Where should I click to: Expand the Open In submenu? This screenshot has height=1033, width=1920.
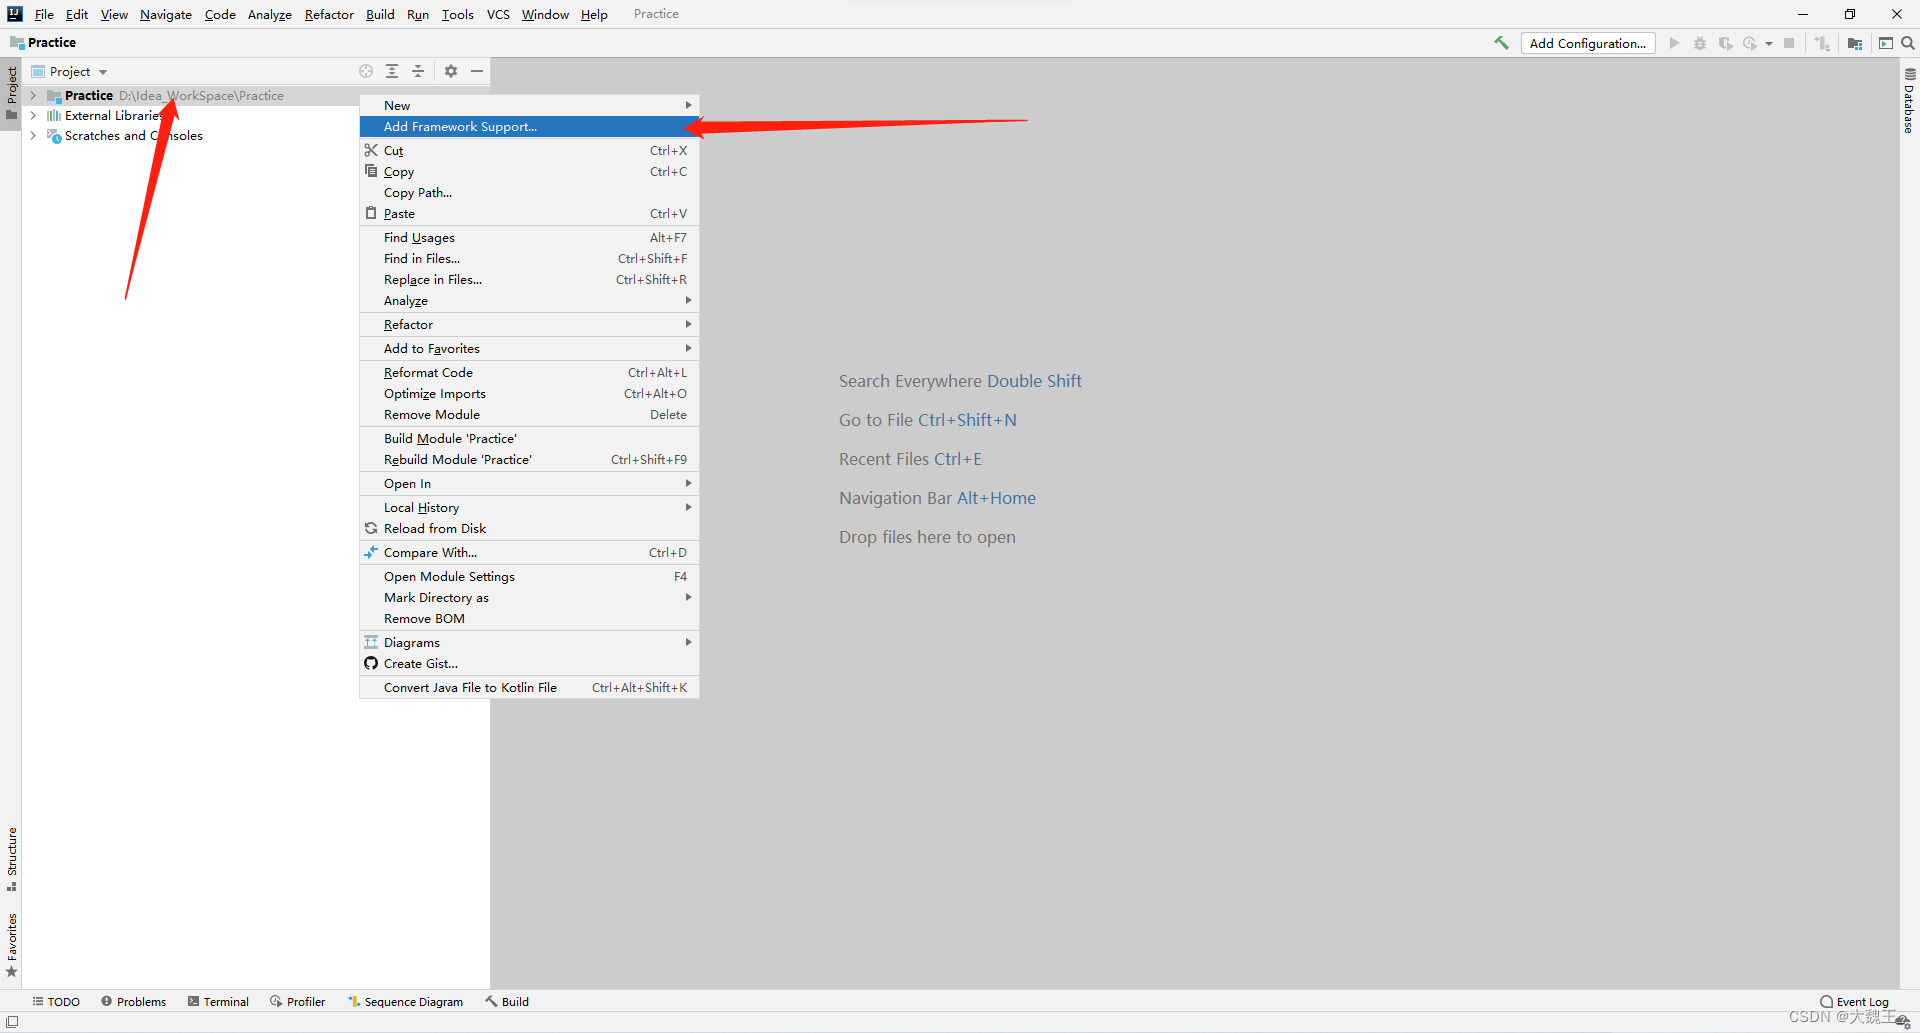coord(529,484)
